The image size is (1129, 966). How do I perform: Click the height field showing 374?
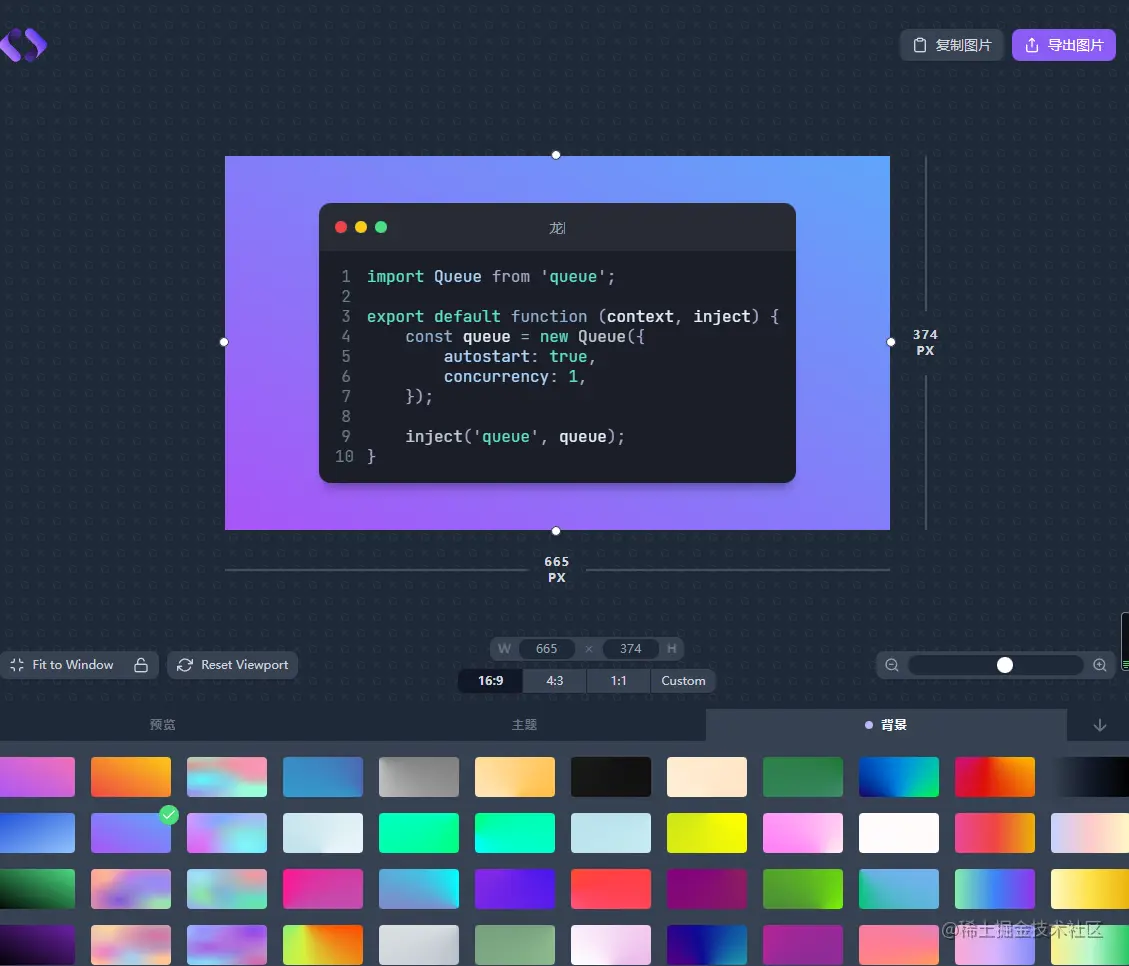pos(630,649)
